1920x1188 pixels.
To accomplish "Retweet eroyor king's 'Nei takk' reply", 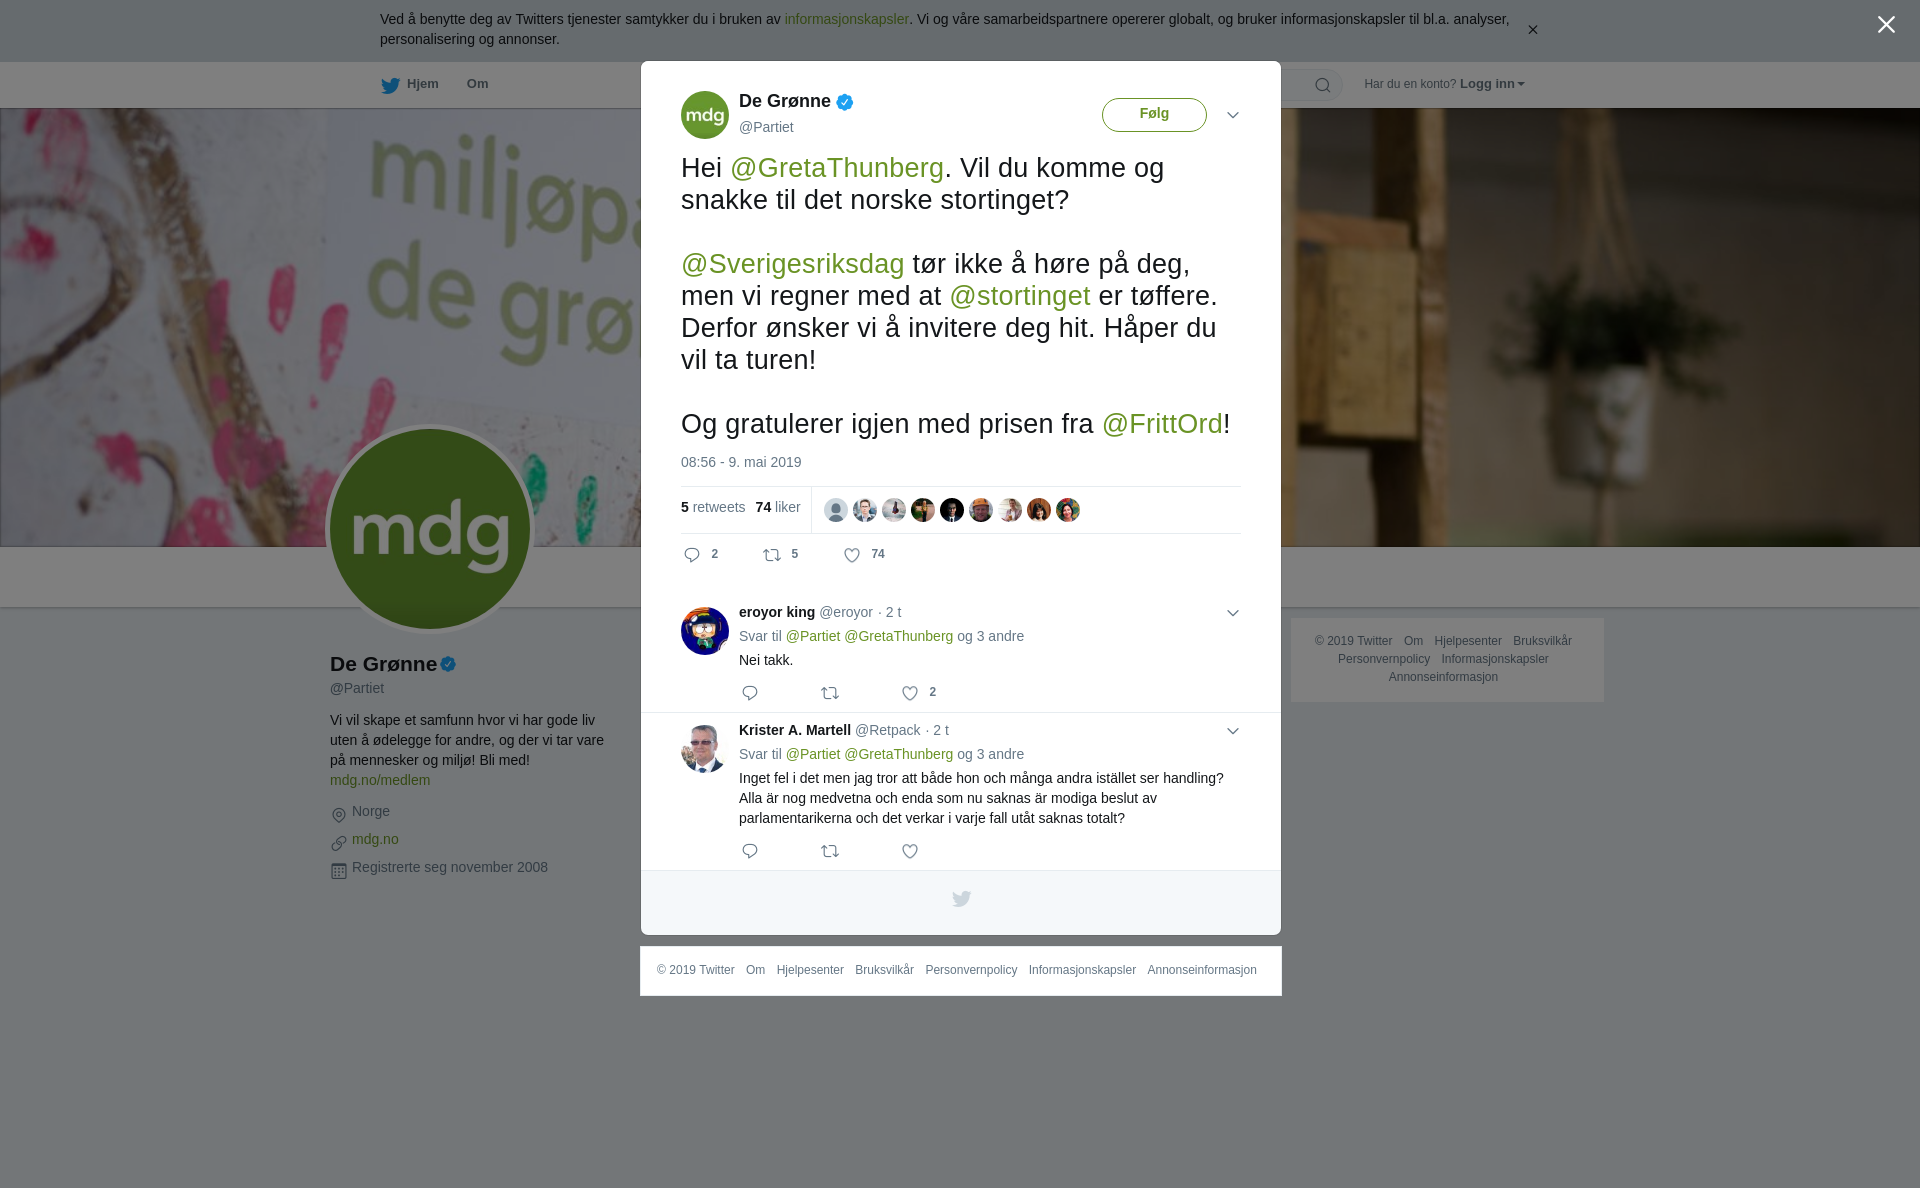I will click(x=830, y=693).
